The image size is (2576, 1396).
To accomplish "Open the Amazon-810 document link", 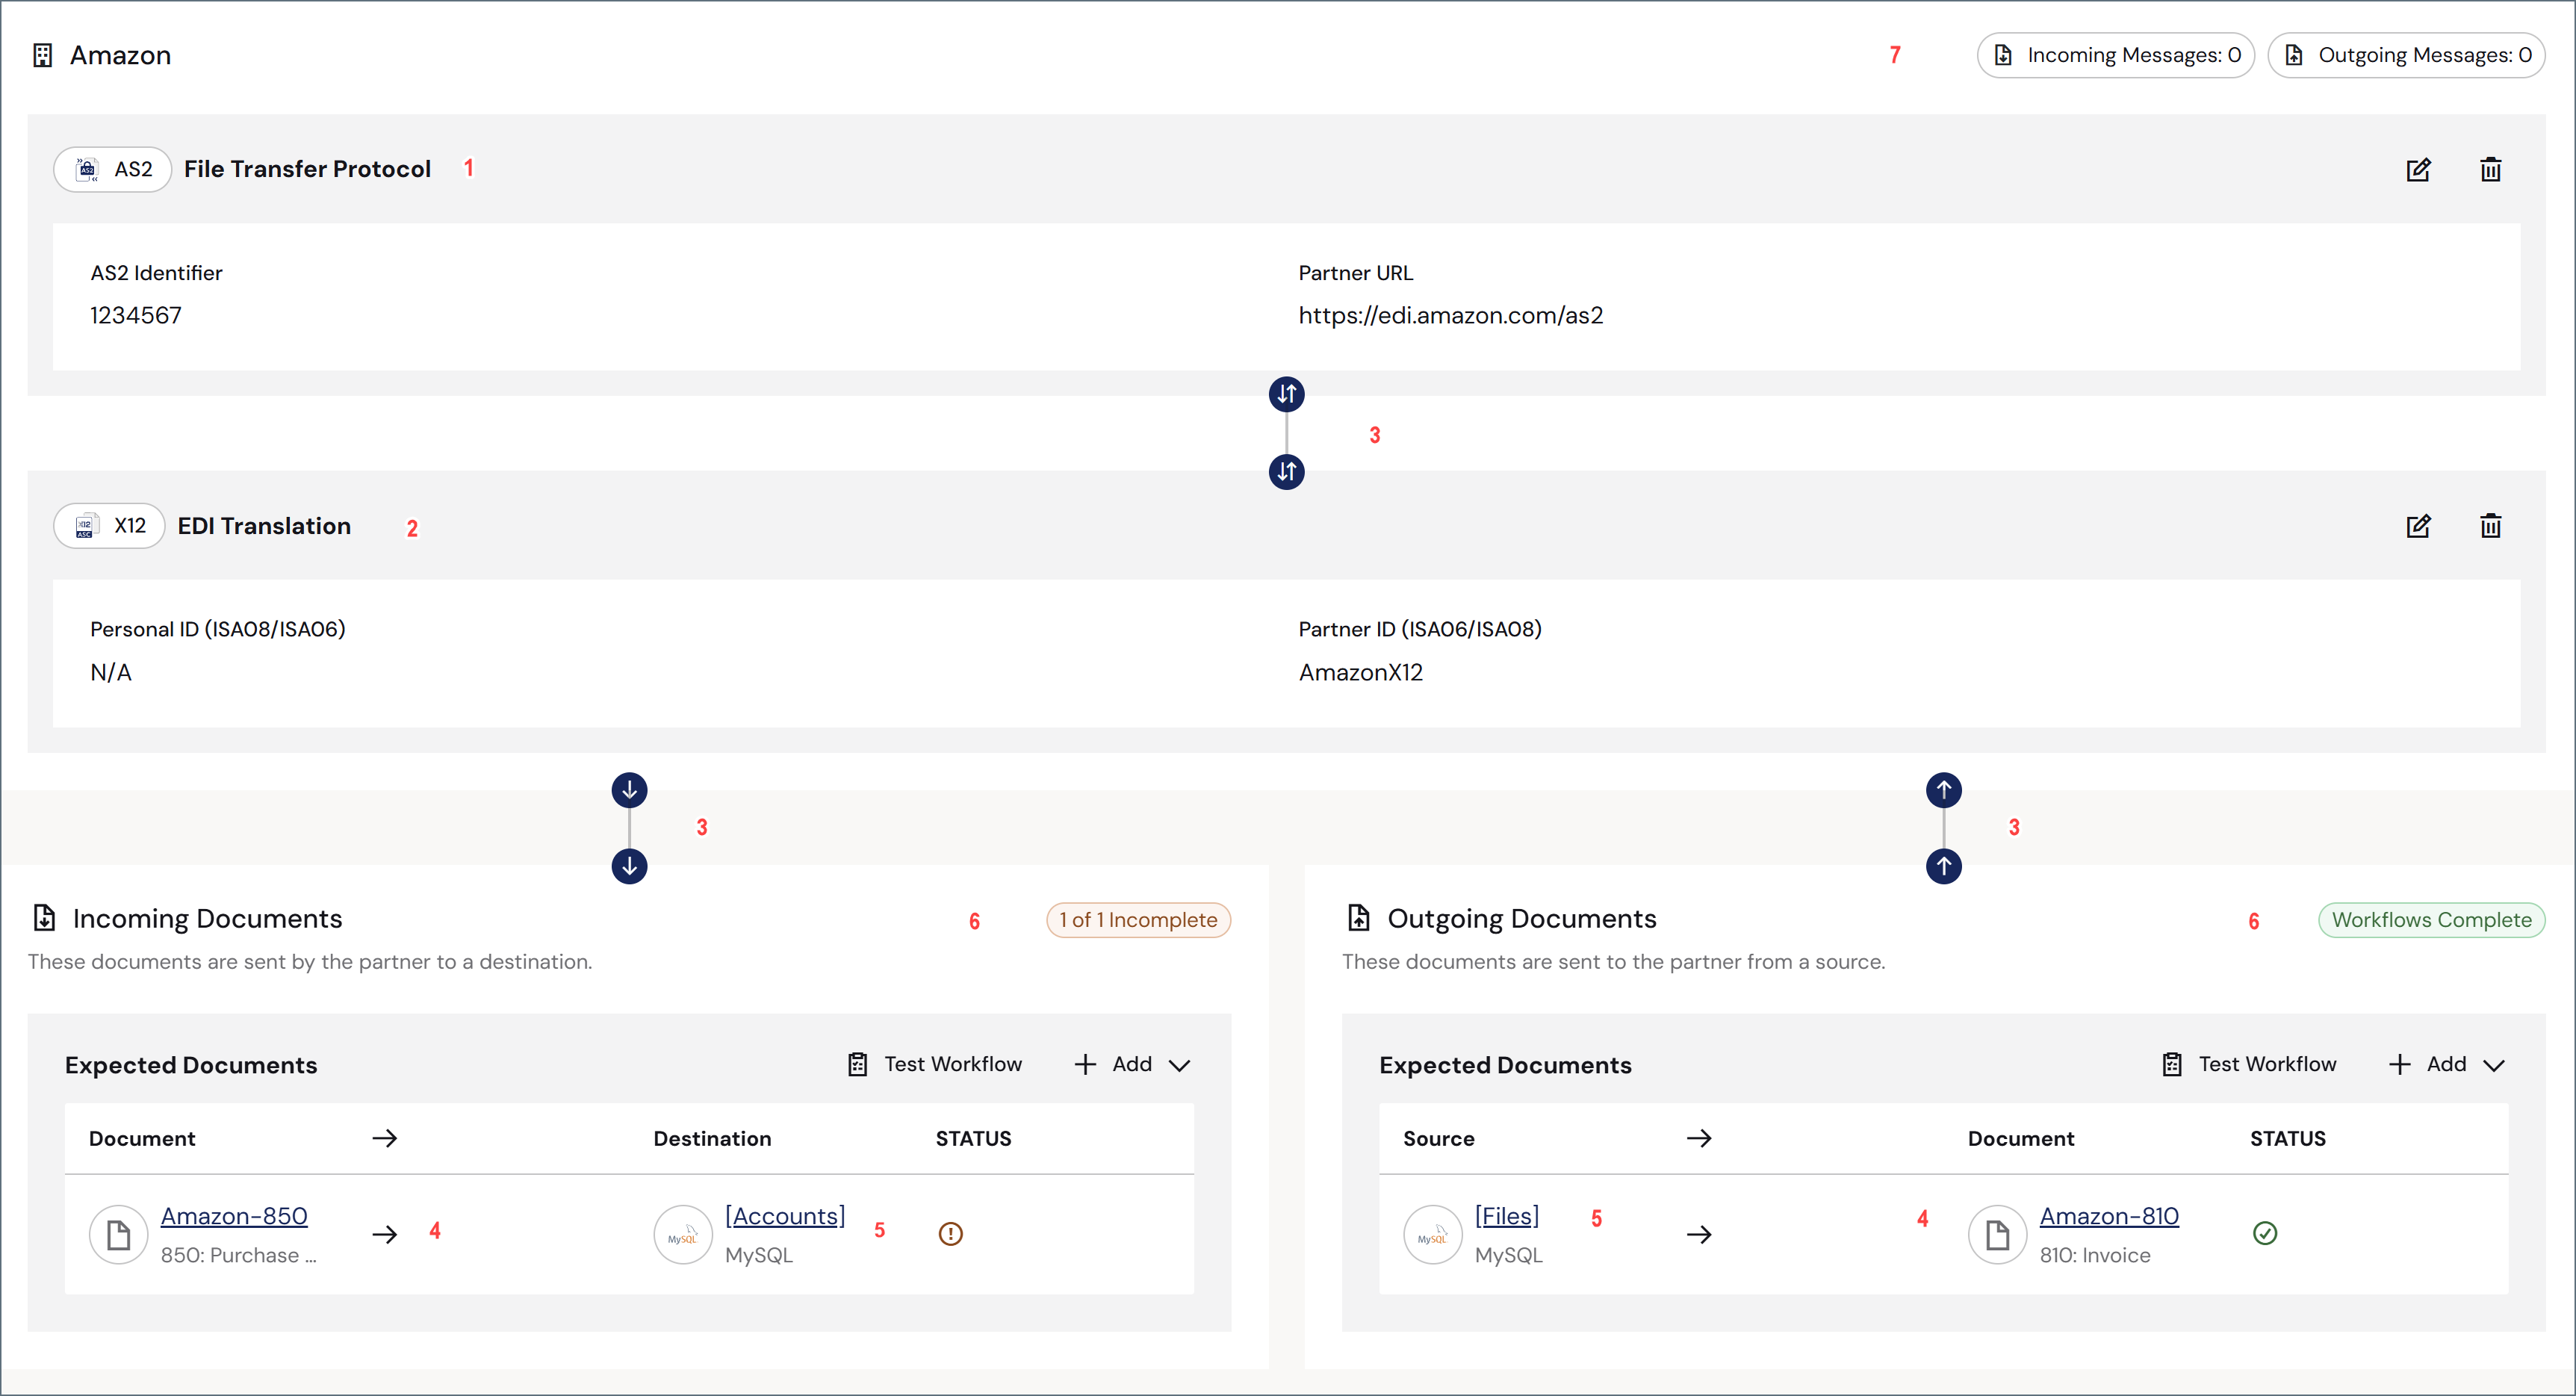I will [2109, 1216].
